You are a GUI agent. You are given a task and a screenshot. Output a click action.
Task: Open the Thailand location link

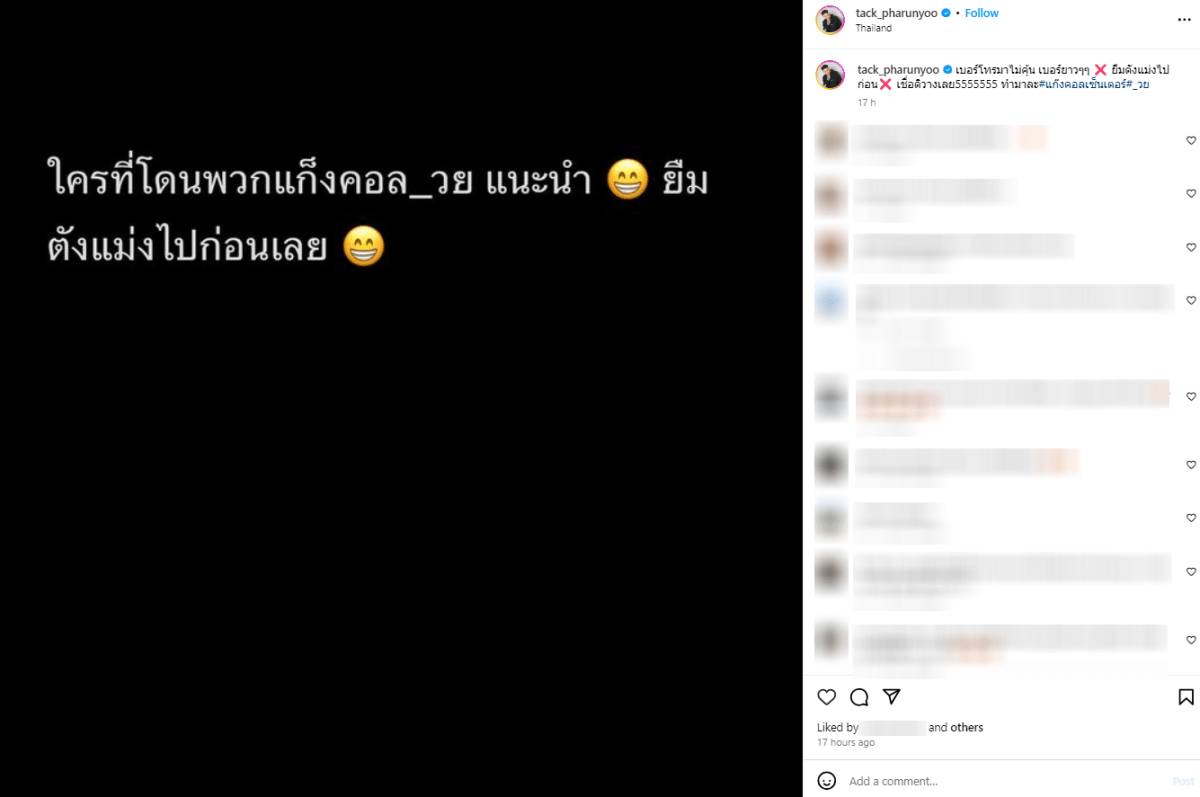coord(874,28)
